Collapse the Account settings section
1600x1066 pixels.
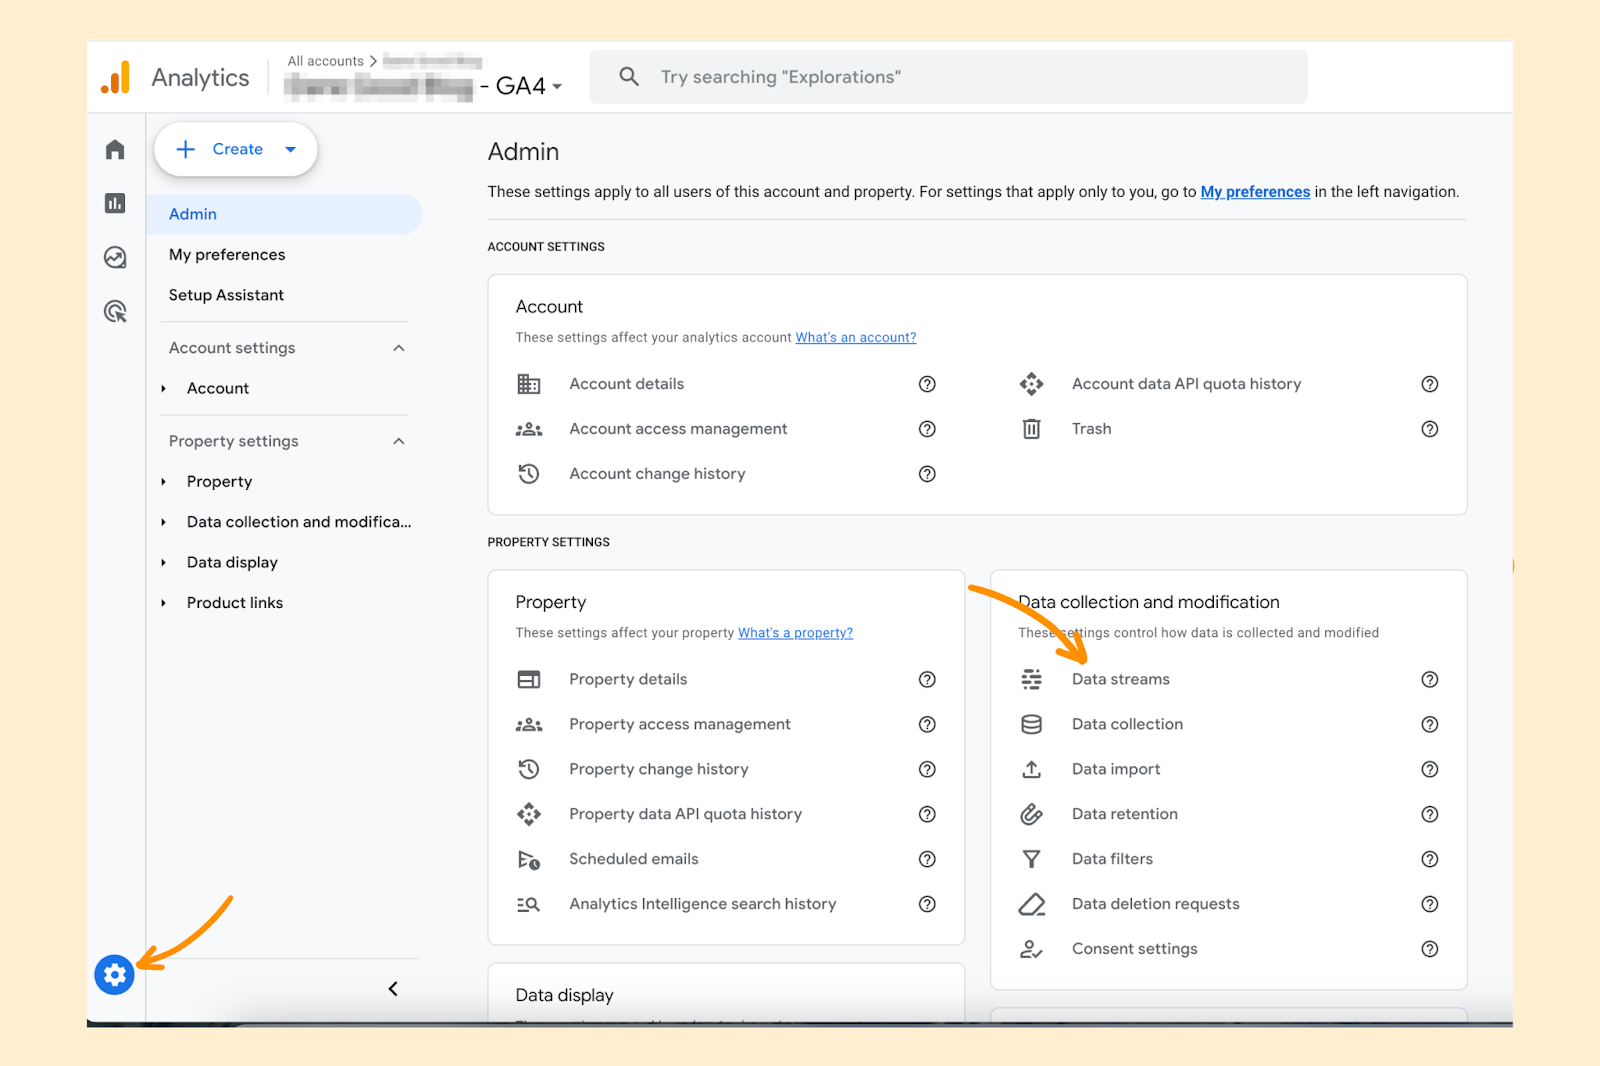tap(398, 347)
